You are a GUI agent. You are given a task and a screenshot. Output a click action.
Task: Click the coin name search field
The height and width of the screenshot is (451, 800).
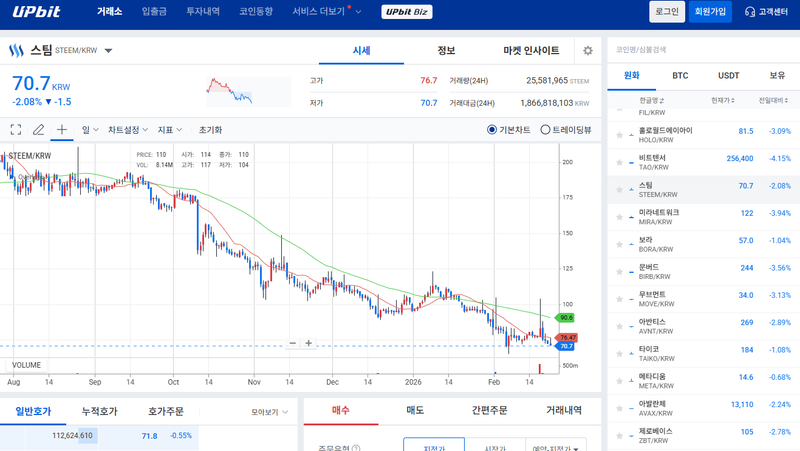(700, 49)
